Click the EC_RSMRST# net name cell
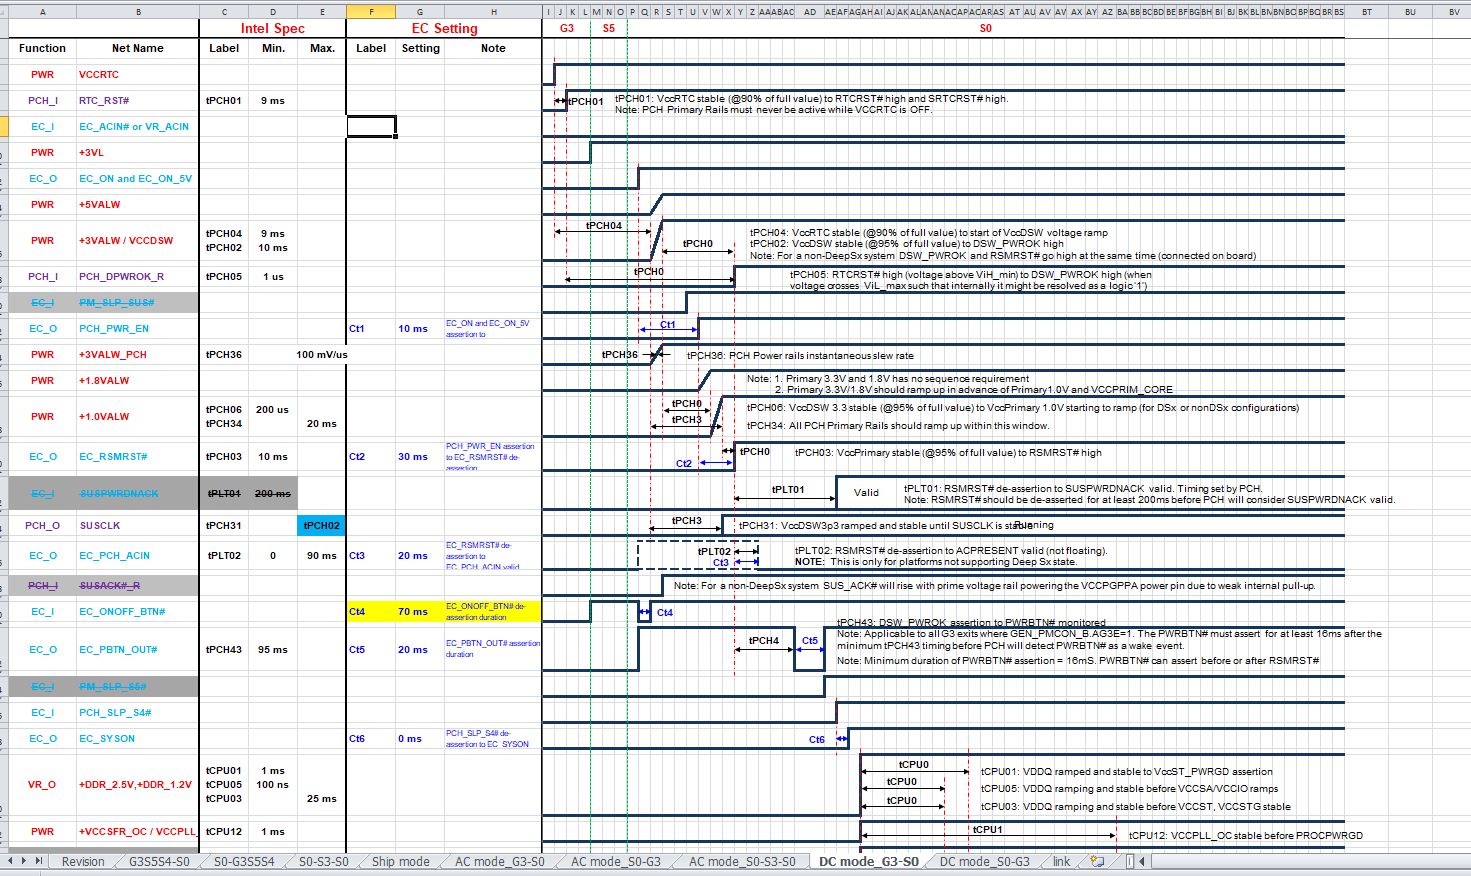This screenshot has width=1471, height=876. pyautogui.click(x=137, y=457)
